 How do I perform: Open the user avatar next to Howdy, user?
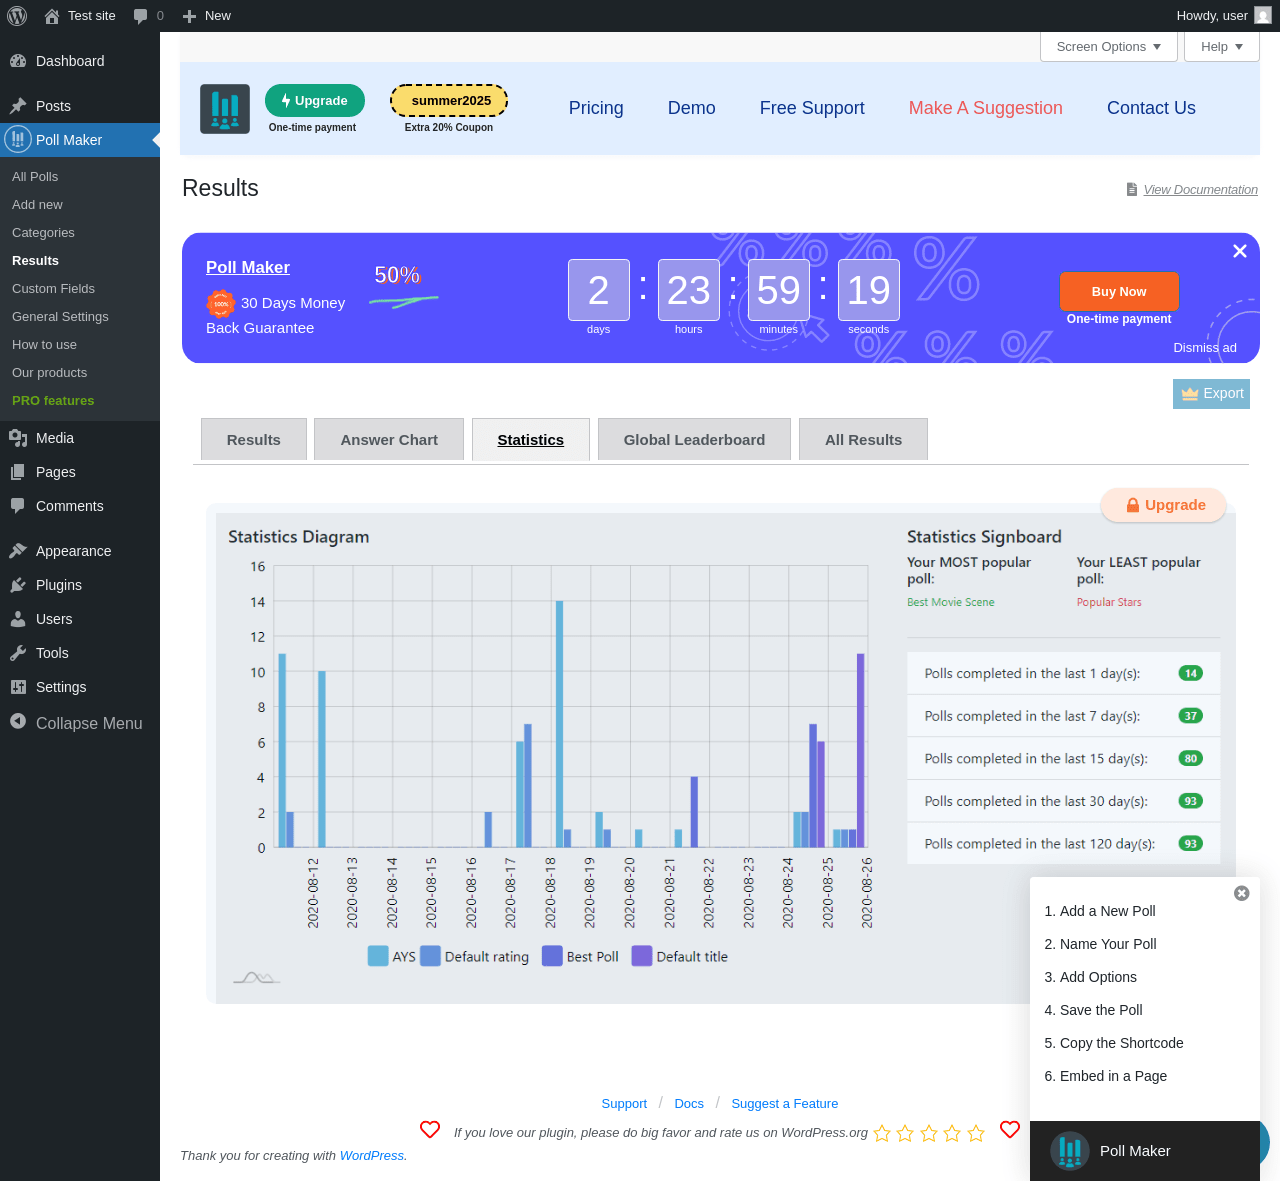point(1263,16)
